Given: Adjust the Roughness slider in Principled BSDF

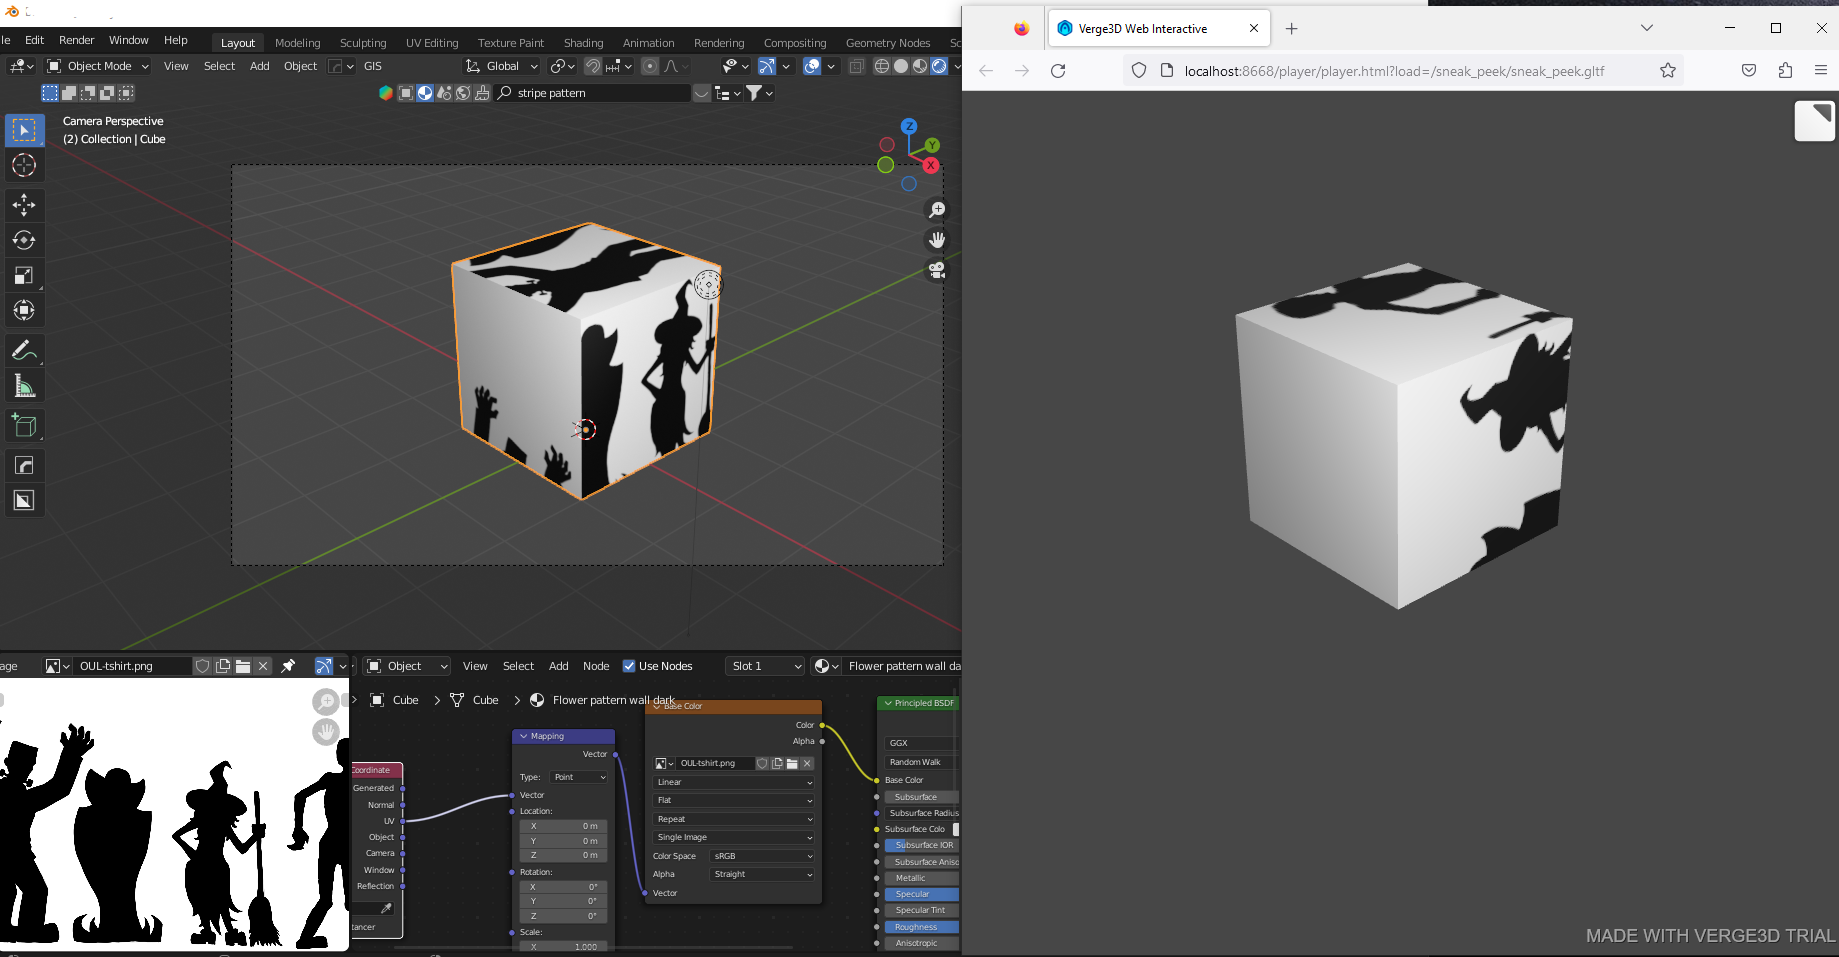Looking at the screenshot, I should click(x=921, y=927).
